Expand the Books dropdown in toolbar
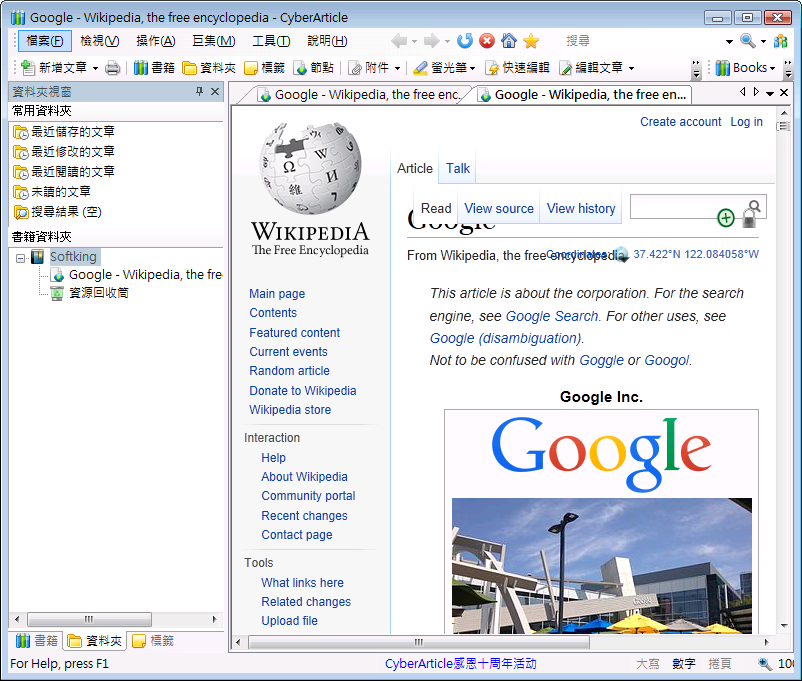The width and height of the screenshot is (802, 681). click(772, 68)
